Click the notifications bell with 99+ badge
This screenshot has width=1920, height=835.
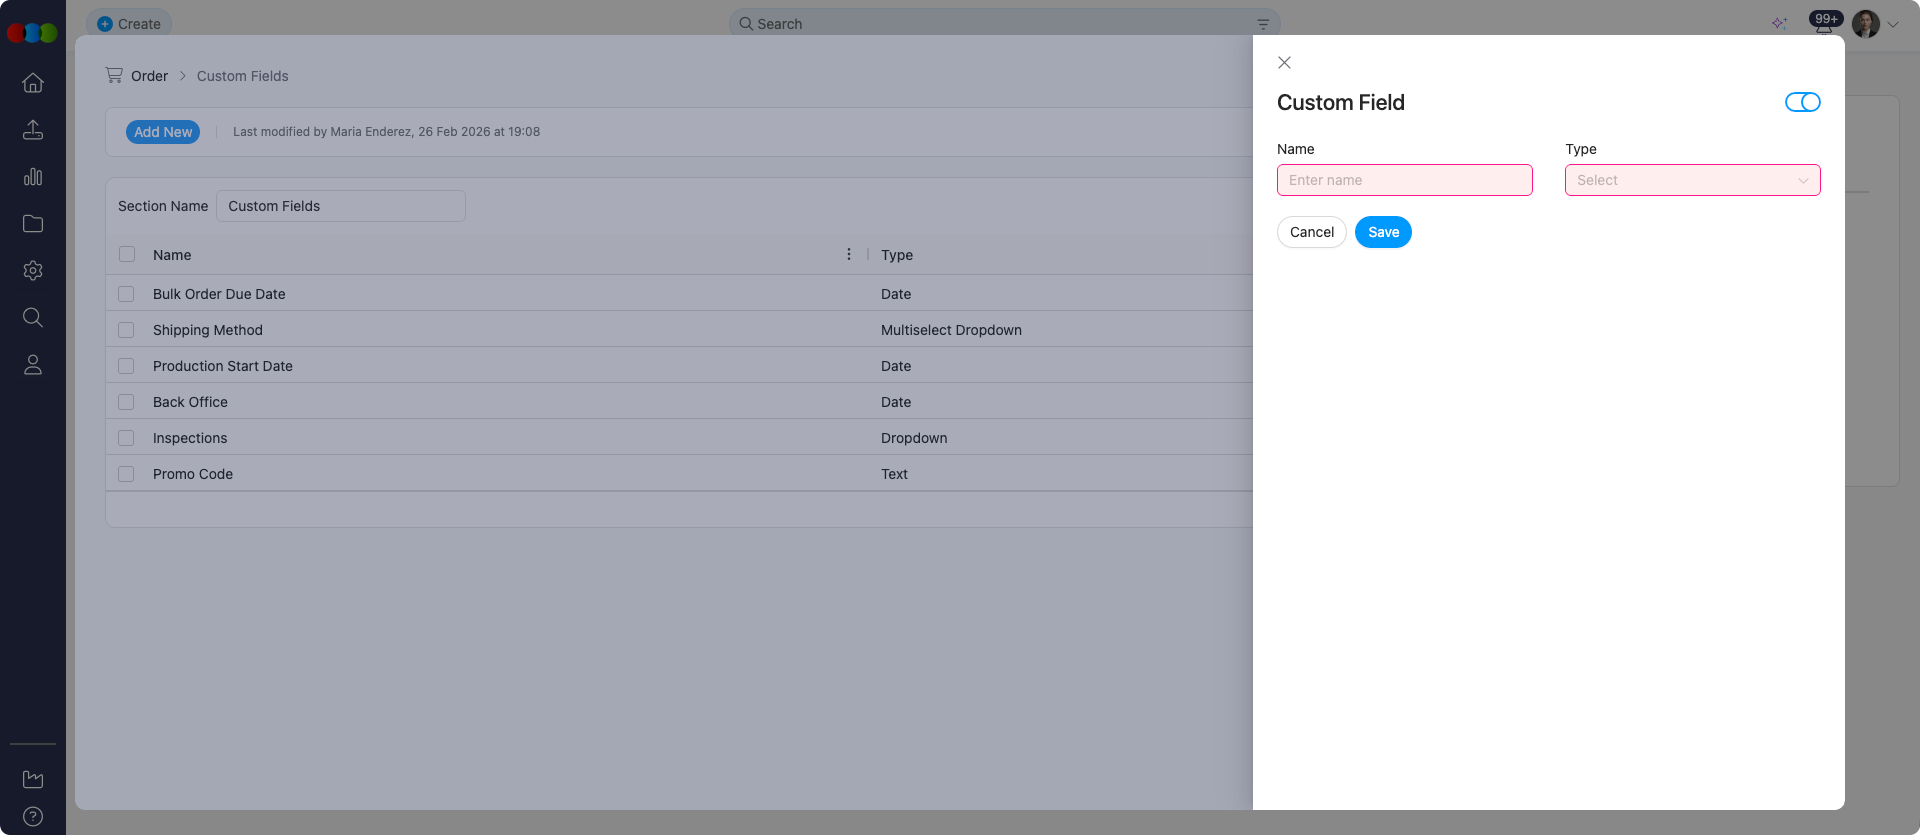pos(1824,24)
